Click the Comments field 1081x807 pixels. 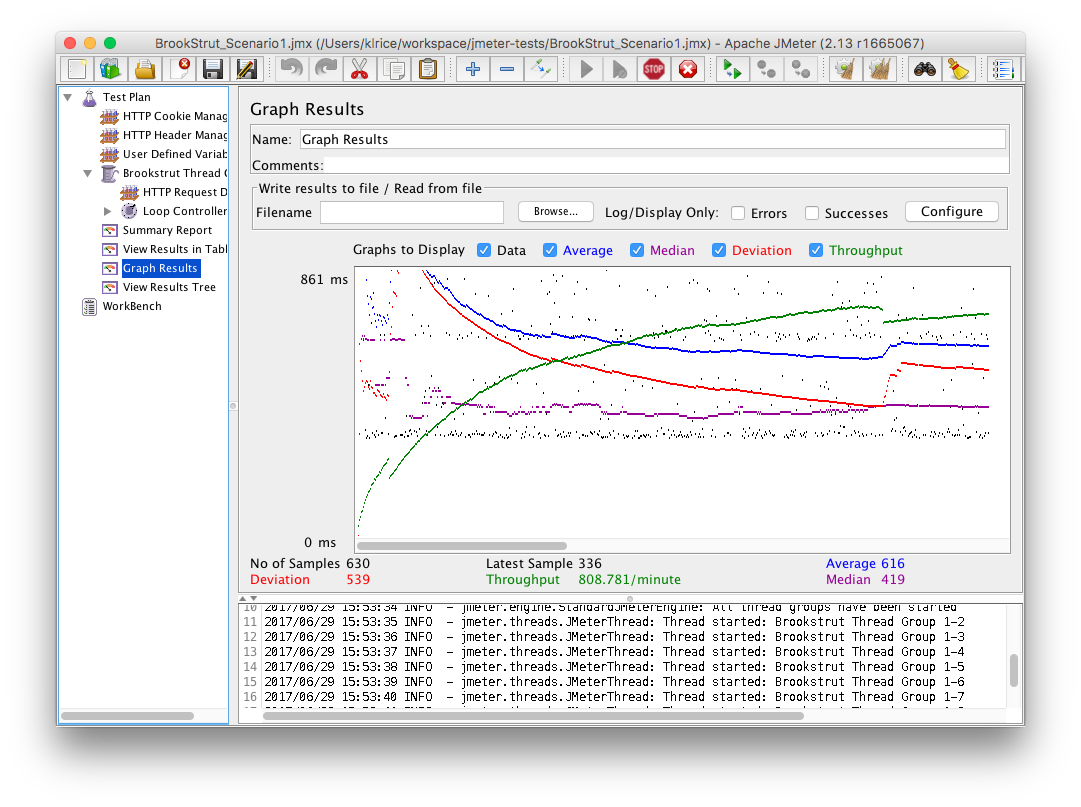pos(665,165)
